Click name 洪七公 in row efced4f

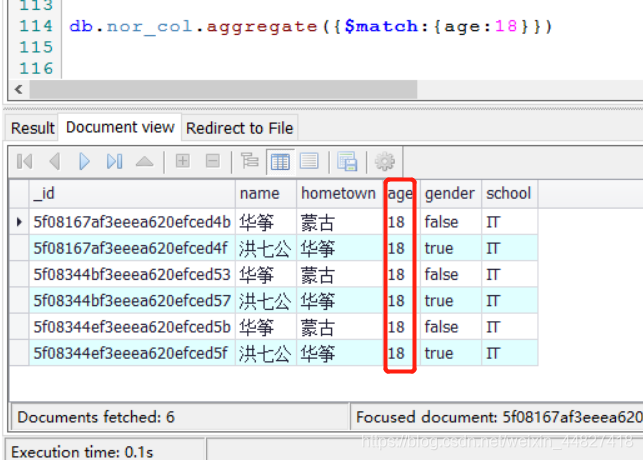pos(265,248)
